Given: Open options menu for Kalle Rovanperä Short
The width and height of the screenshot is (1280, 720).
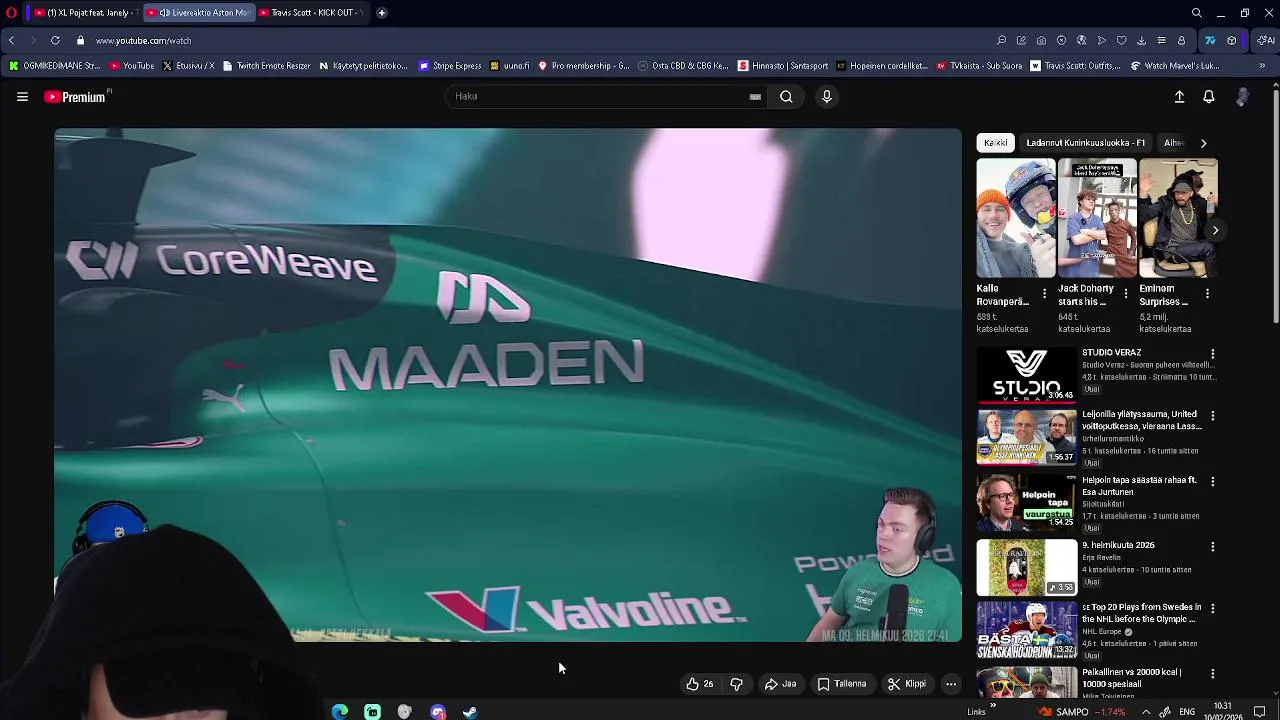Looking at the screenshot, I should pos(1045,294).
